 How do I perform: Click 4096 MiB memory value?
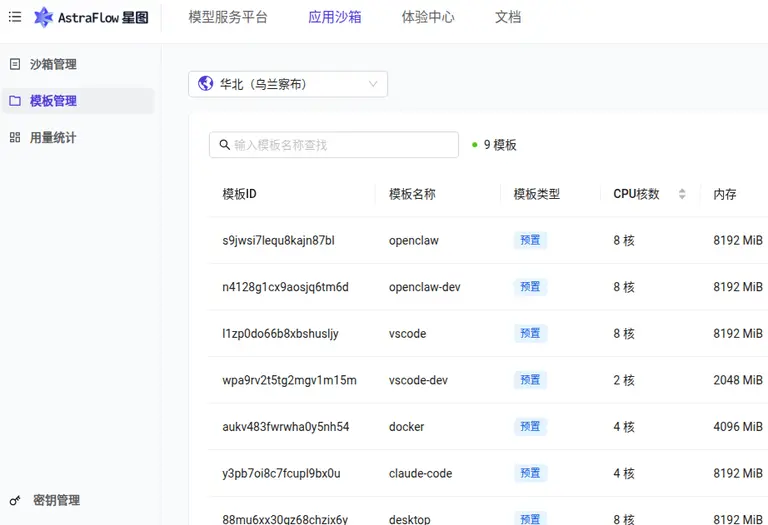tap(738, 427)
